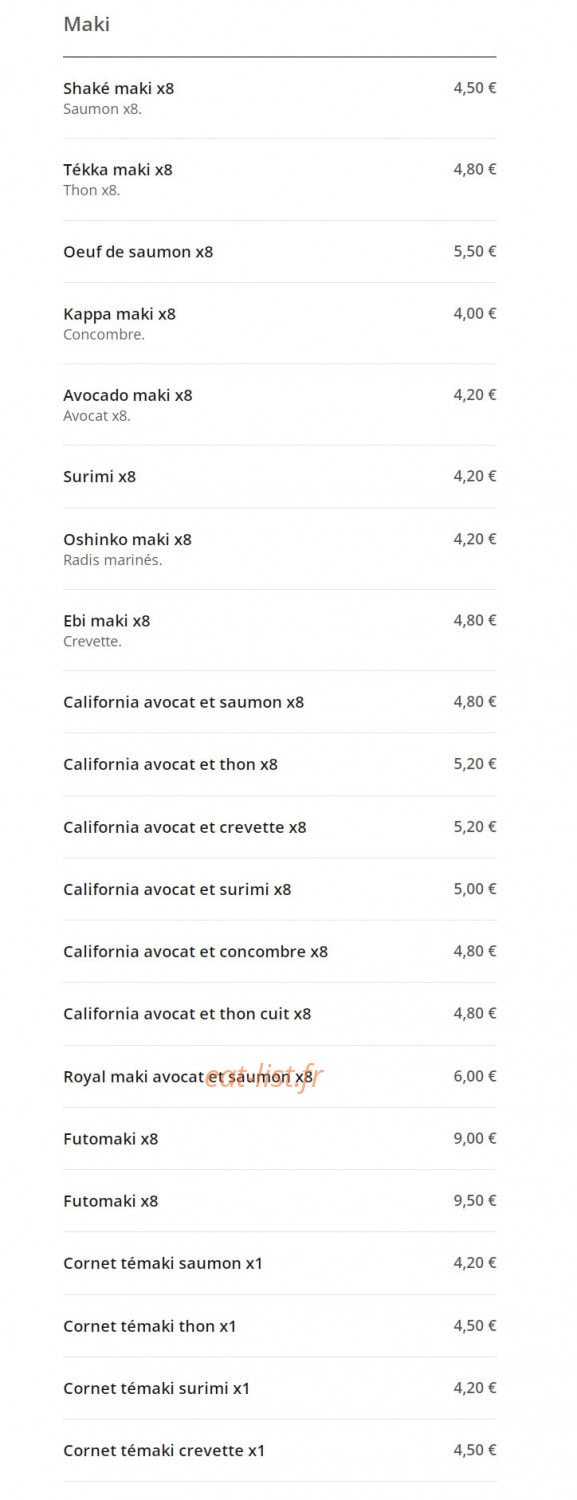This screenshot has height=1500, width=577.
Task: Choose the Futomaki x8 priced 9,50 €
Action: (x=279, y=1201)
